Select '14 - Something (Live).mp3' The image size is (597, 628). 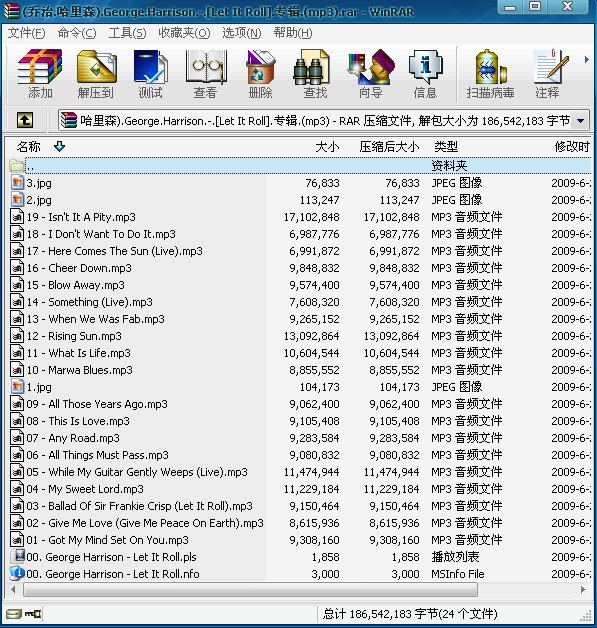tap(90, 302)
